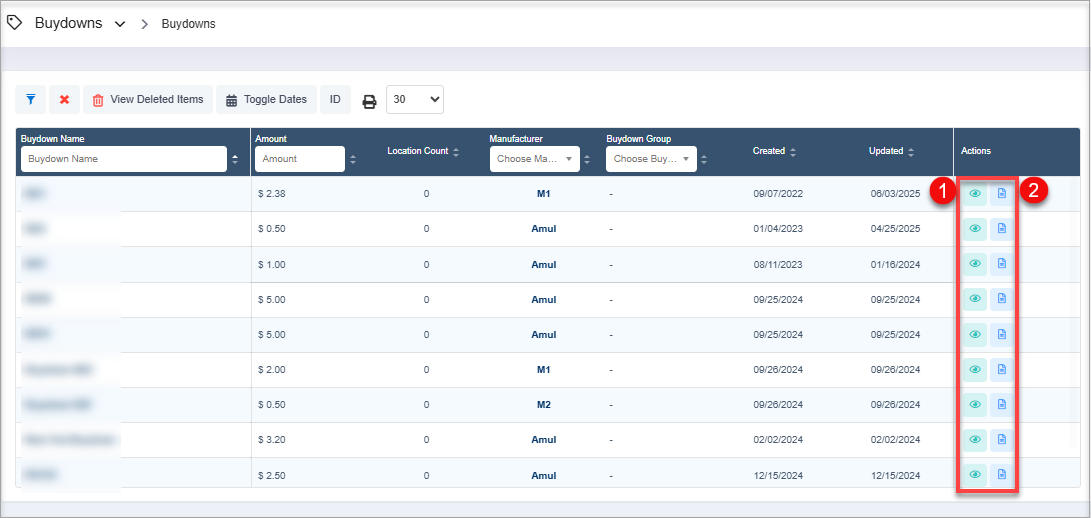1091x518 pixels.
Task: Toggle Dates button in toolbar
Action: 266,100
